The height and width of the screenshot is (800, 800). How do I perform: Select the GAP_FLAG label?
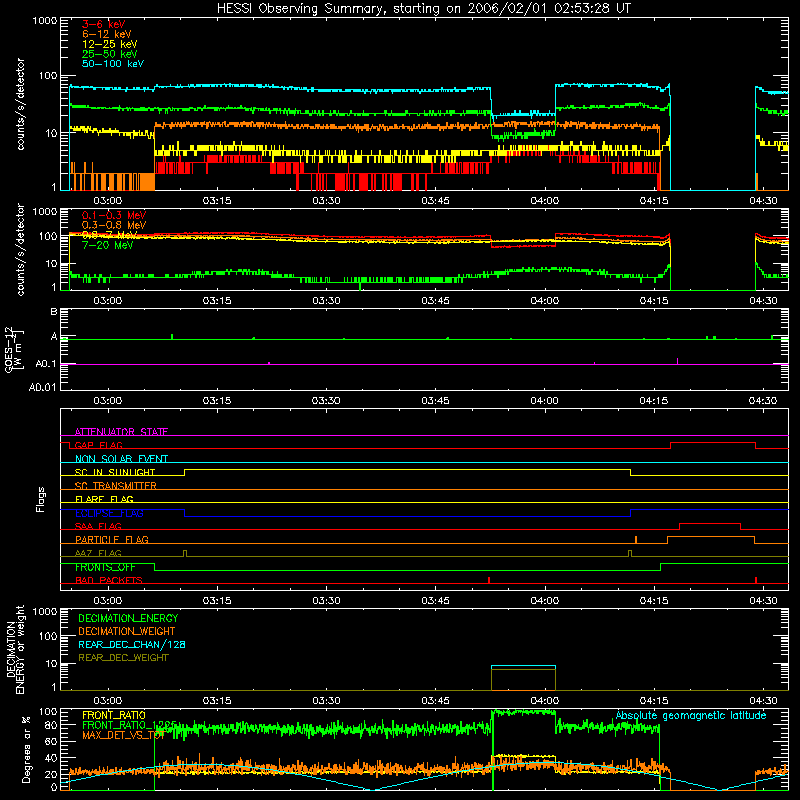98,445
